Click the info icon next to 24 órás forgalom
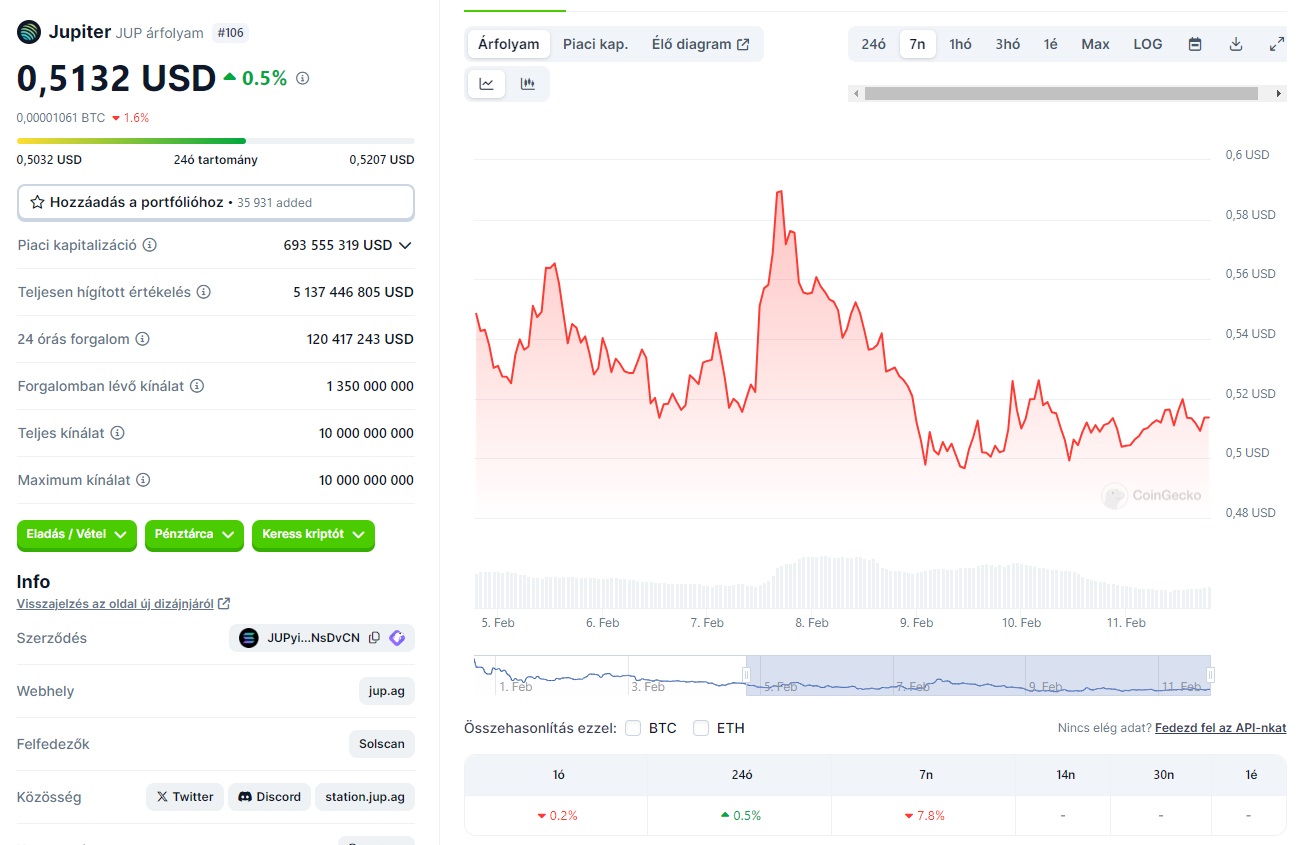Image resolution: width=1301 pixels, height=845 pixels. click(143, 339)
